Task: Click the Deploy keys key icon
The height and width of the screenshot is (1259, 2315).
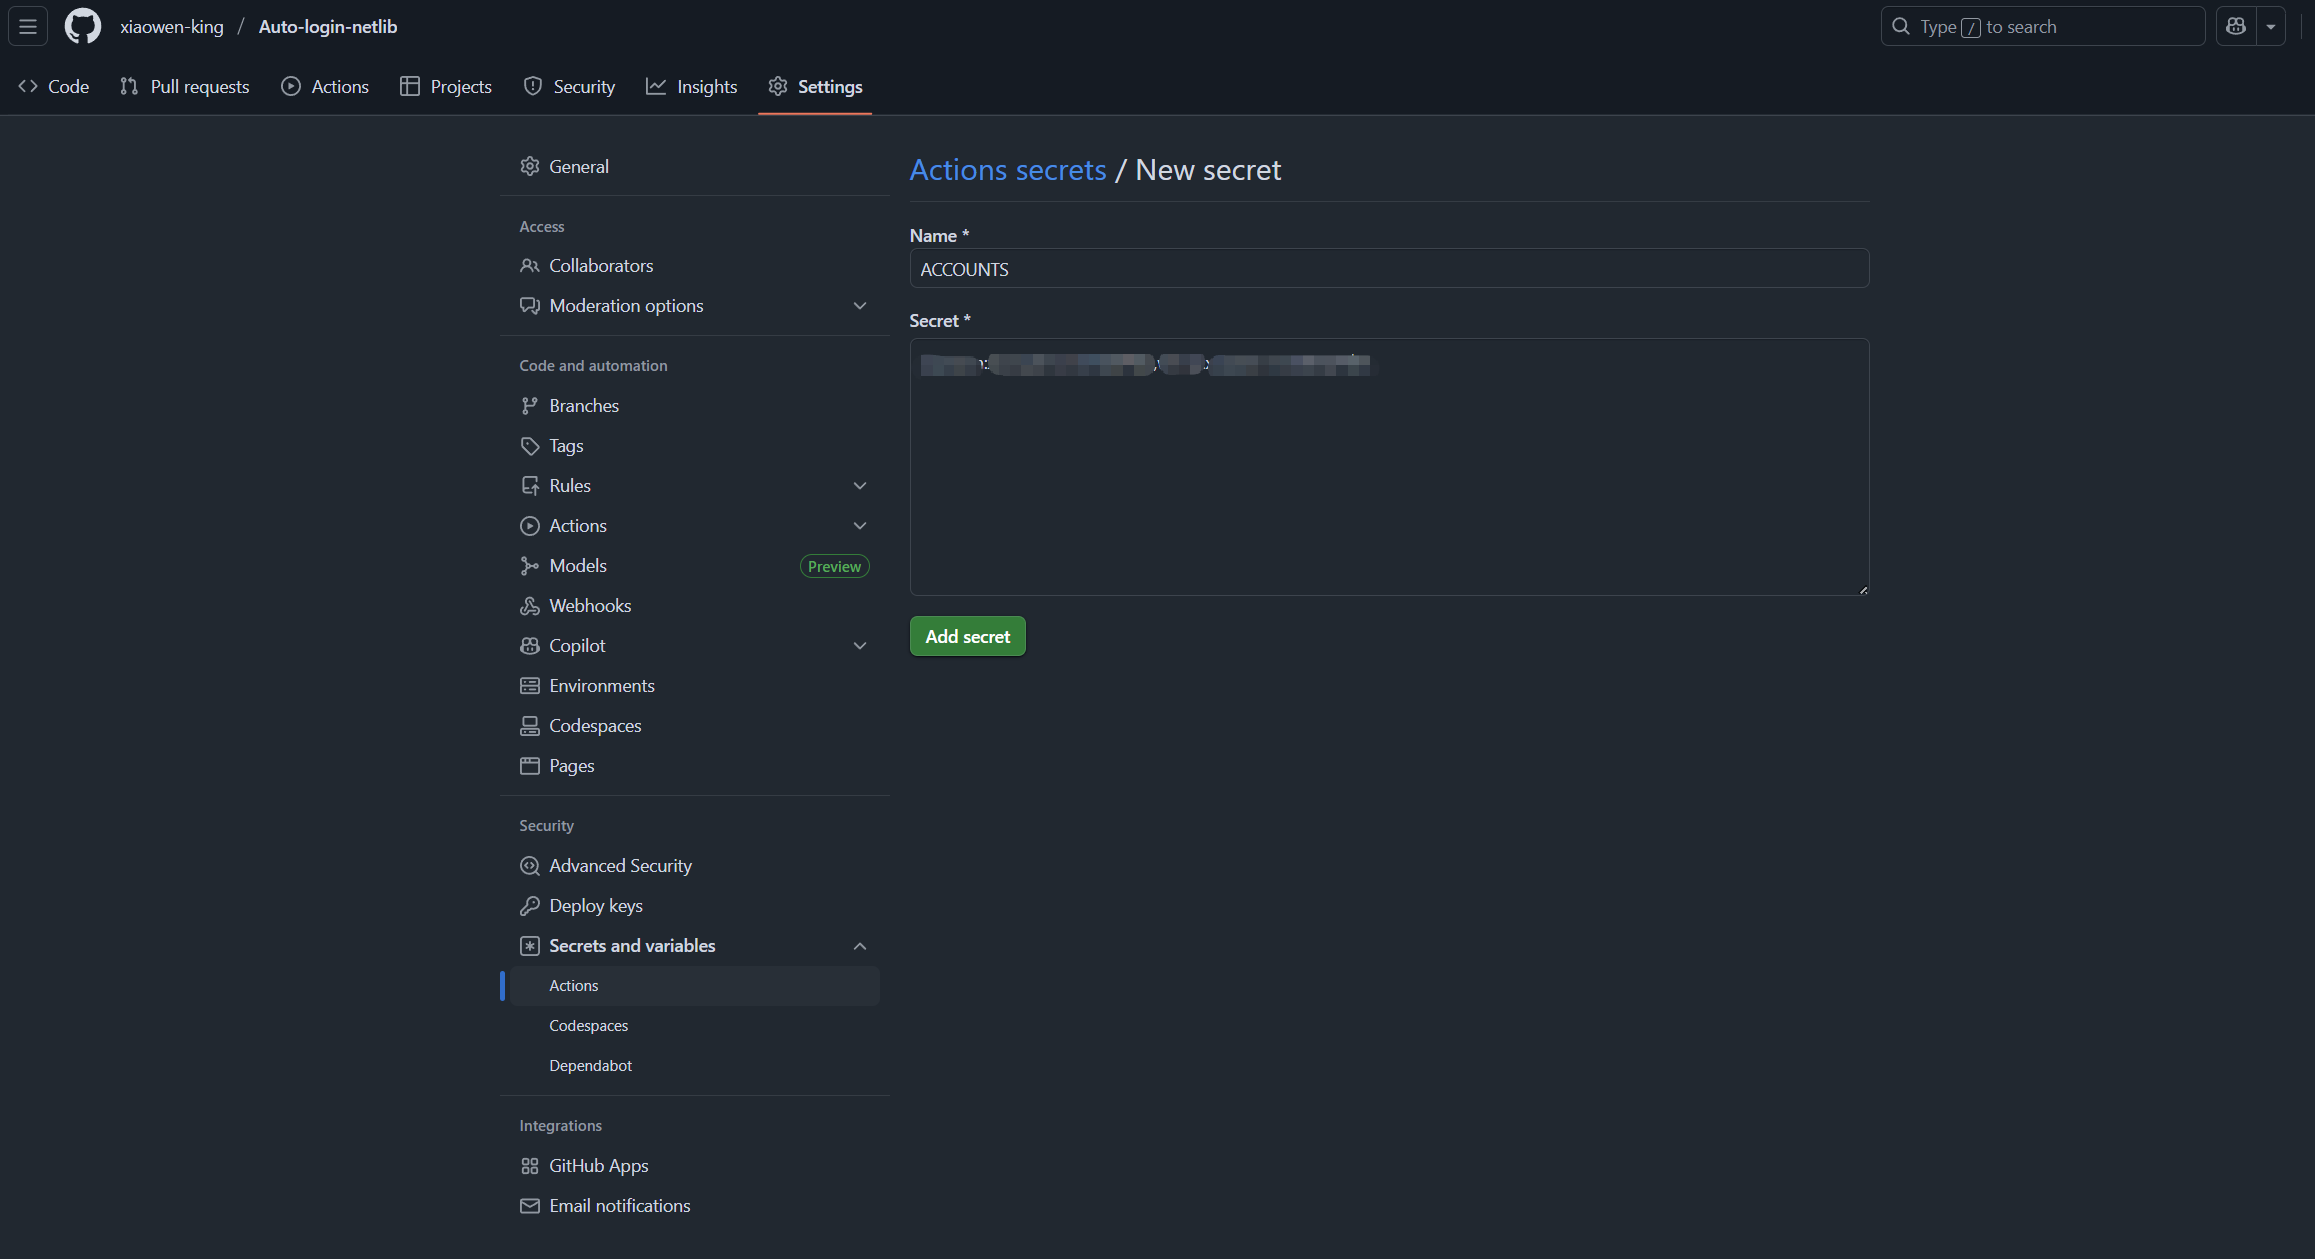Action: point(529,906)
